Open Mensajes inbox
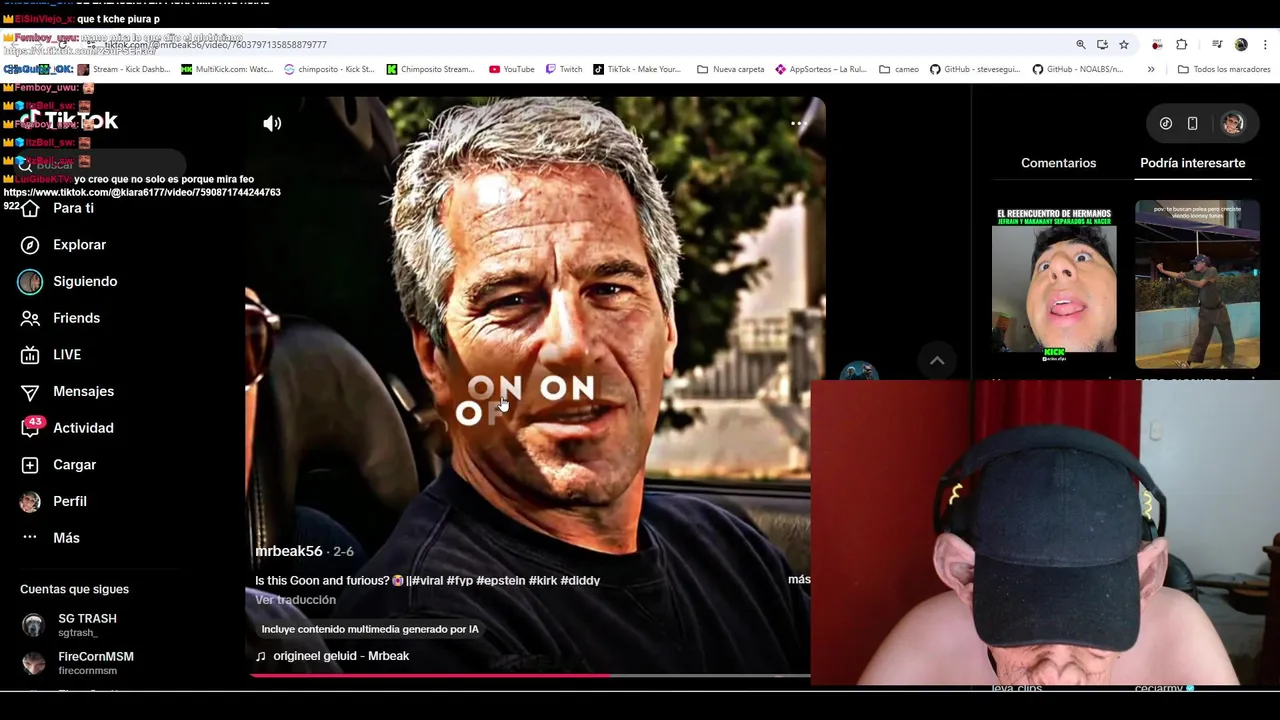This screenshot has width=1280, height=720. pyautogui.click(x=83, y=391)
